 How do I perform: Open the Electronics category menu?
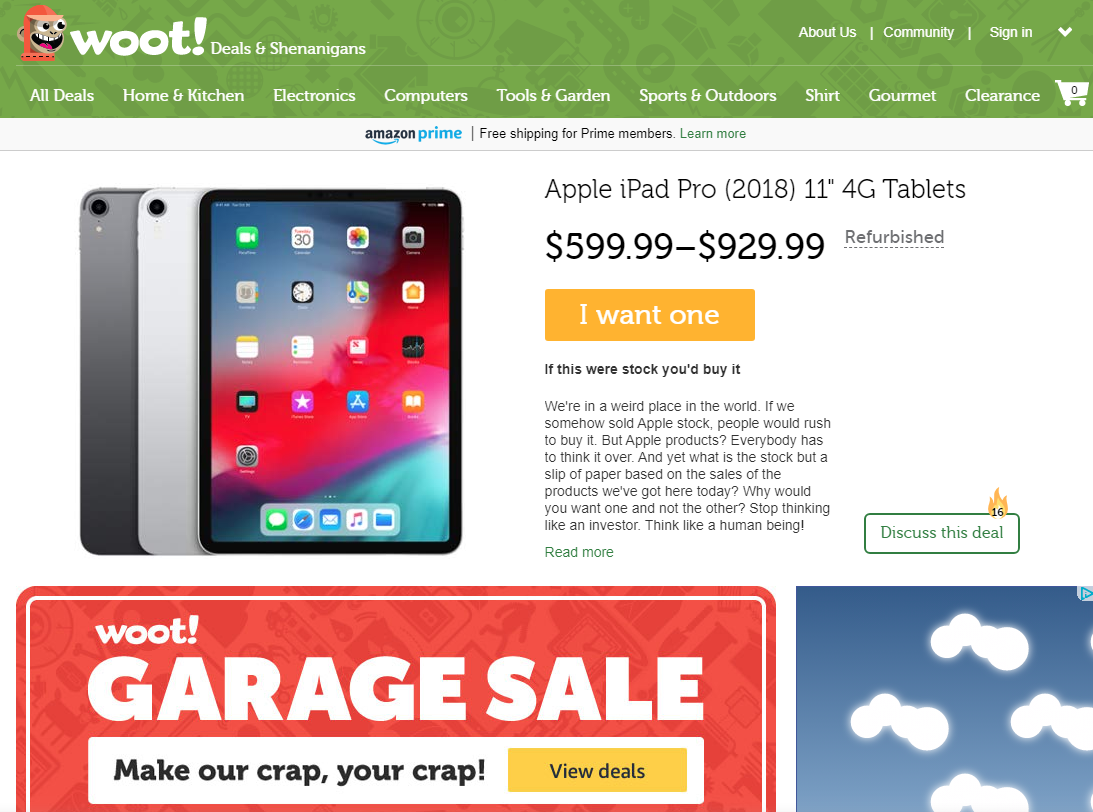point(314,95)
